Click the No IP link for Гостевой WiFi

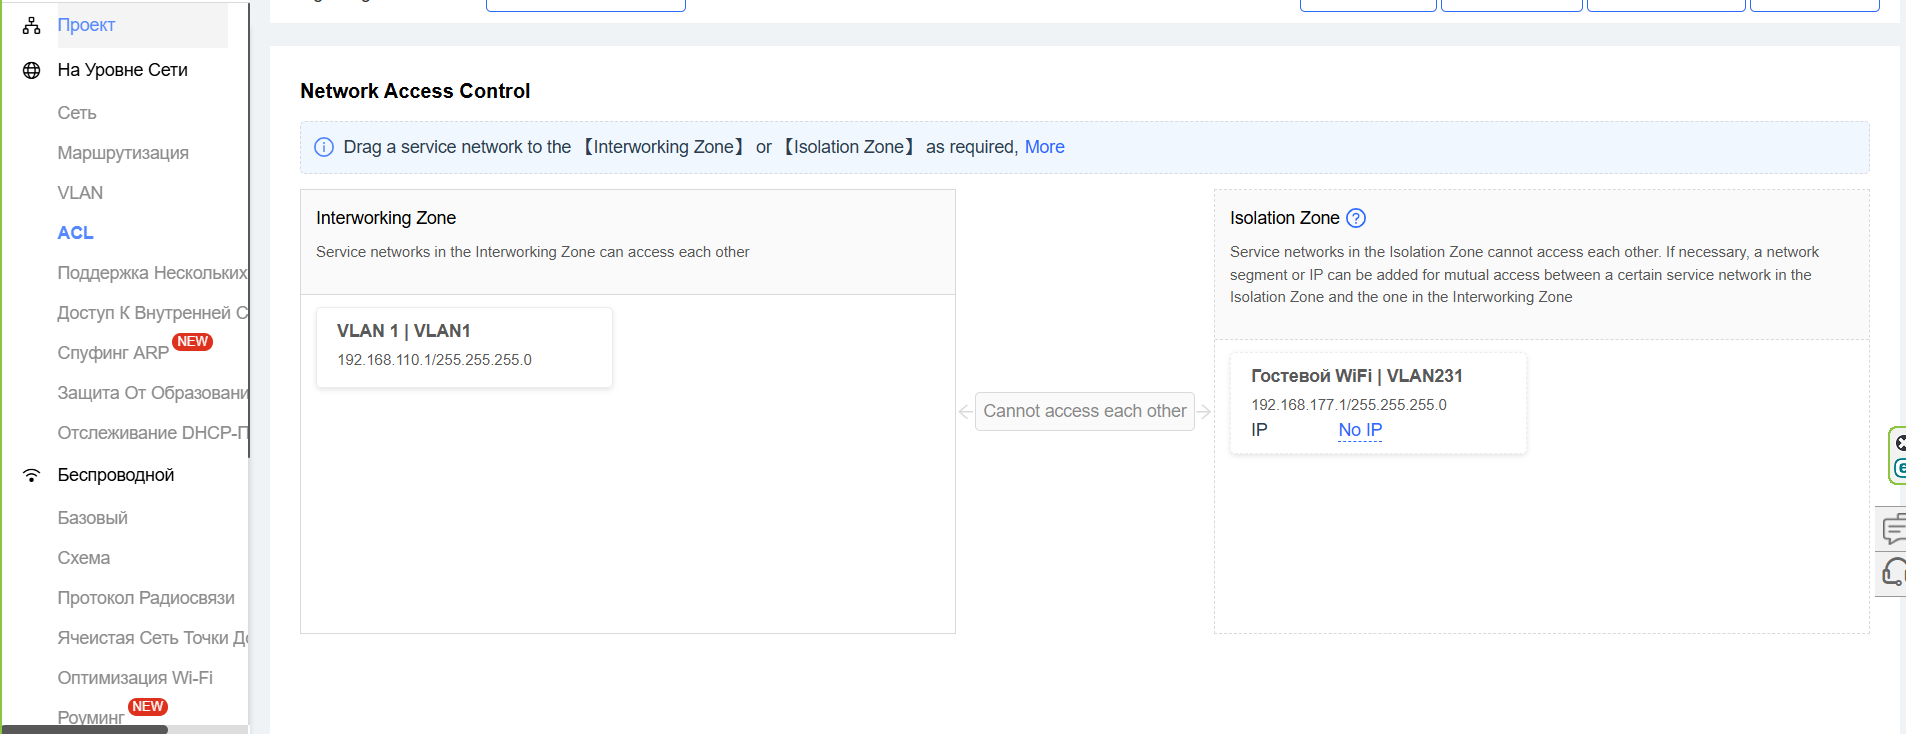click(1360, 430)
